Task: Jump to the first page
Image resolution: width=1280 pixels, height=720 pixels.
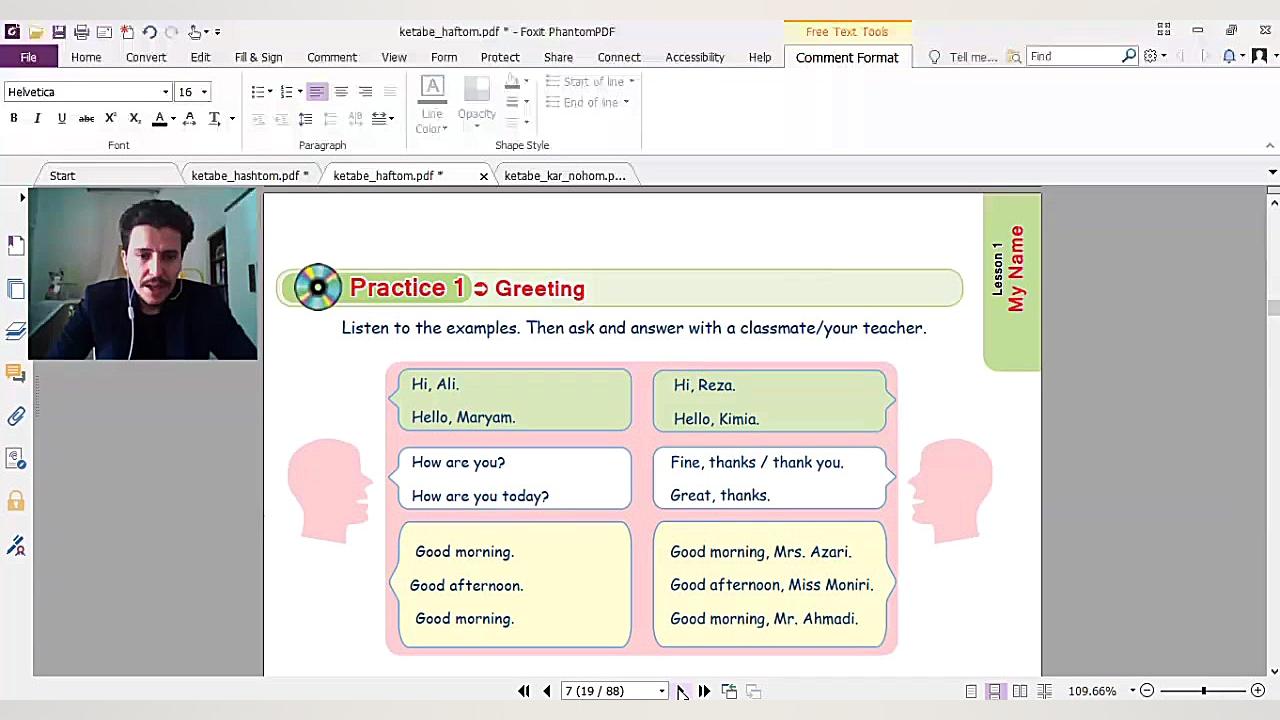Action: point(524,691)
